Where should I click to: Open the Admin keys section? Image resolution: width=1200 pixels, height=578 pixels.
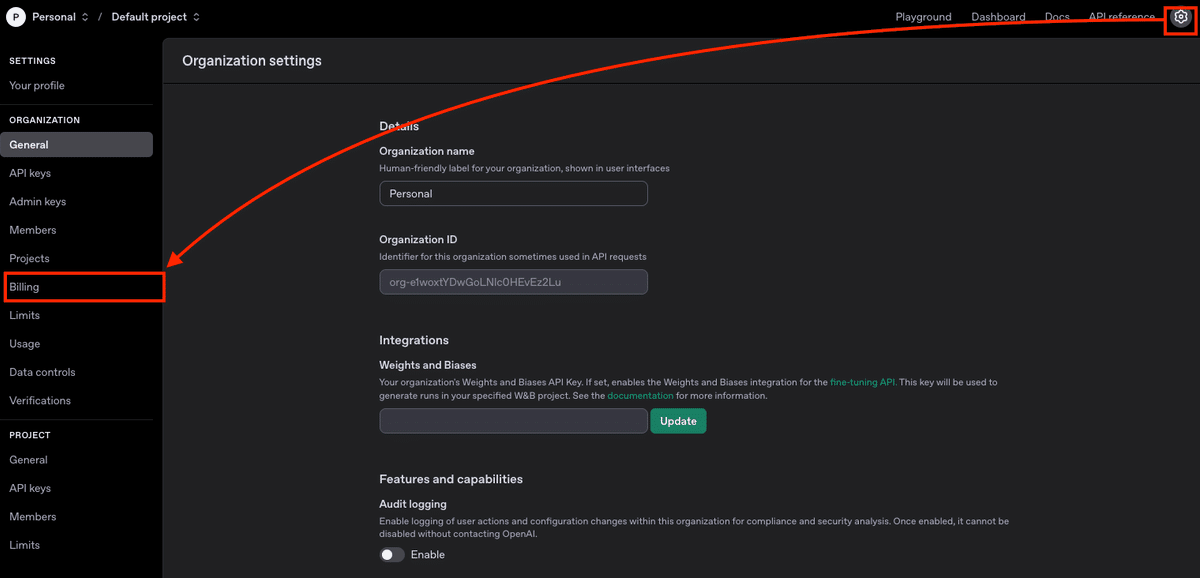click(x=38, y=202)
